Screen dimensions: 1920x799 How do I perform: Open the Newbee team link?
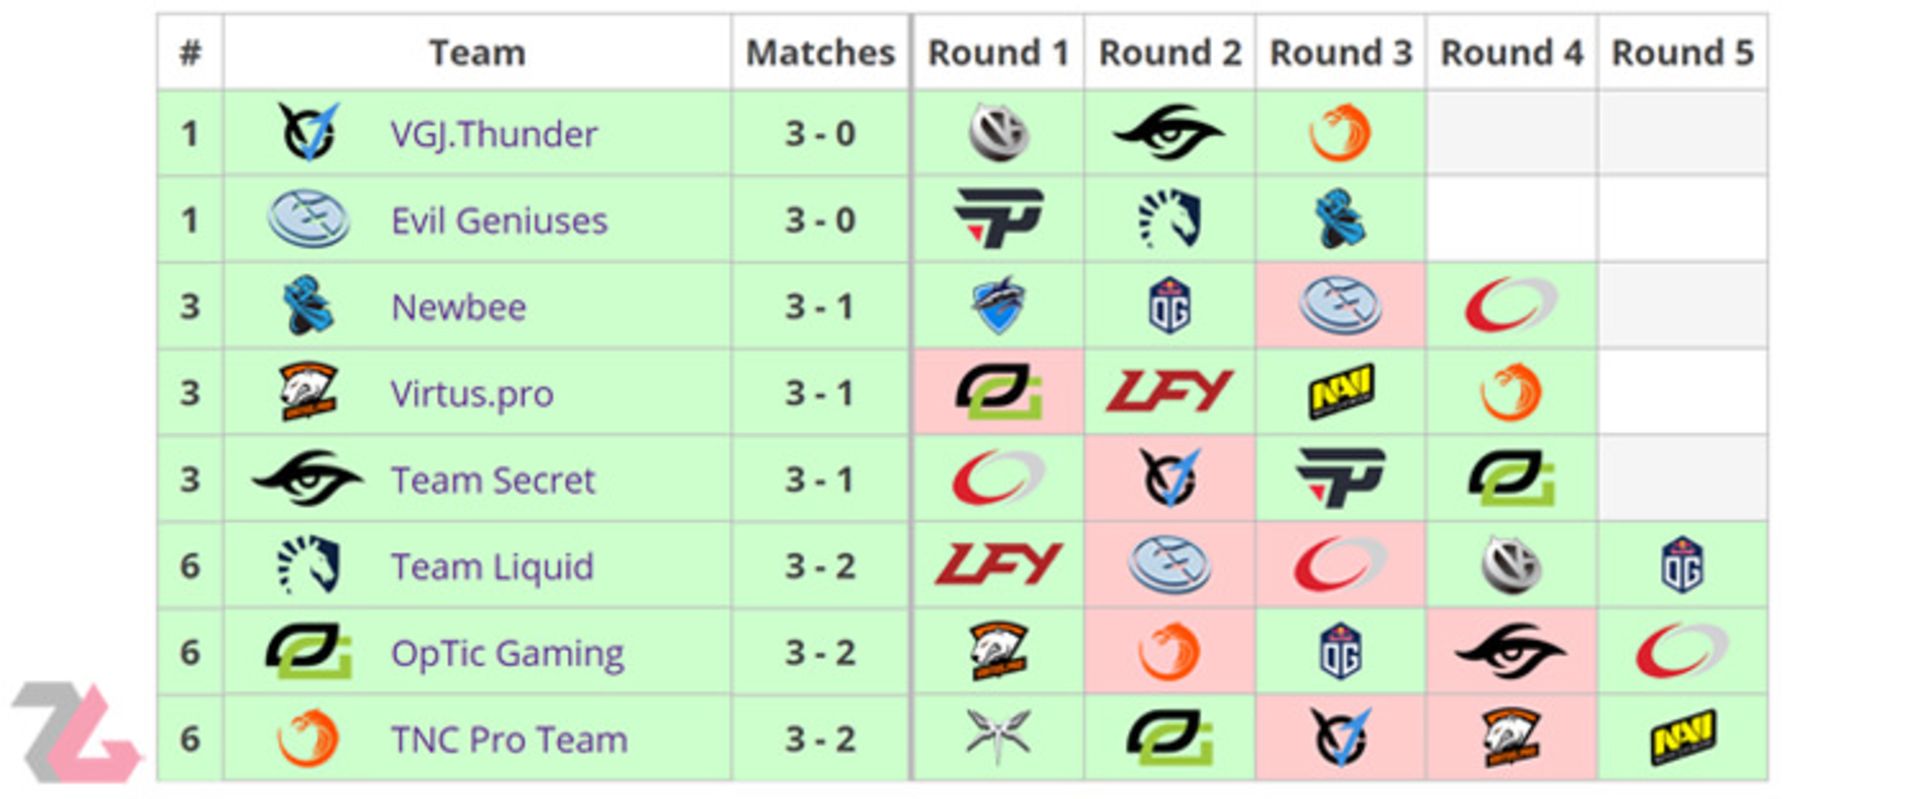[x=459, y=307]
